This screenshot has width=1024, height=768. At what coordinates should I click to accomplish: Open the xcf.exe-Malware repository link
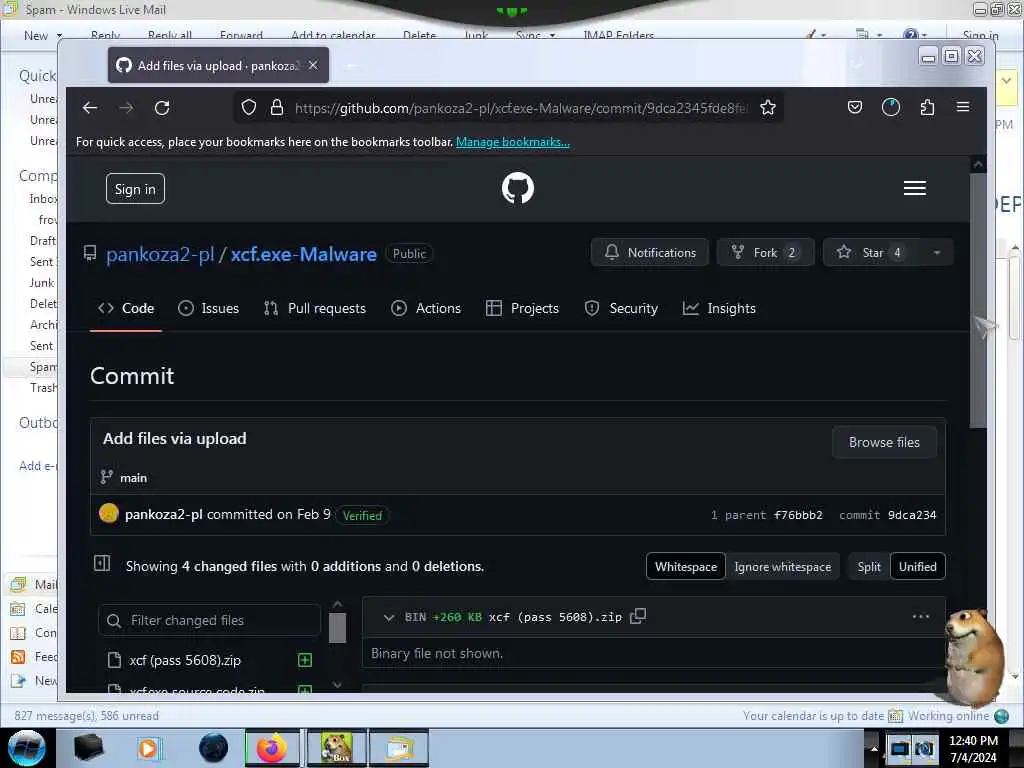[304, 254]
